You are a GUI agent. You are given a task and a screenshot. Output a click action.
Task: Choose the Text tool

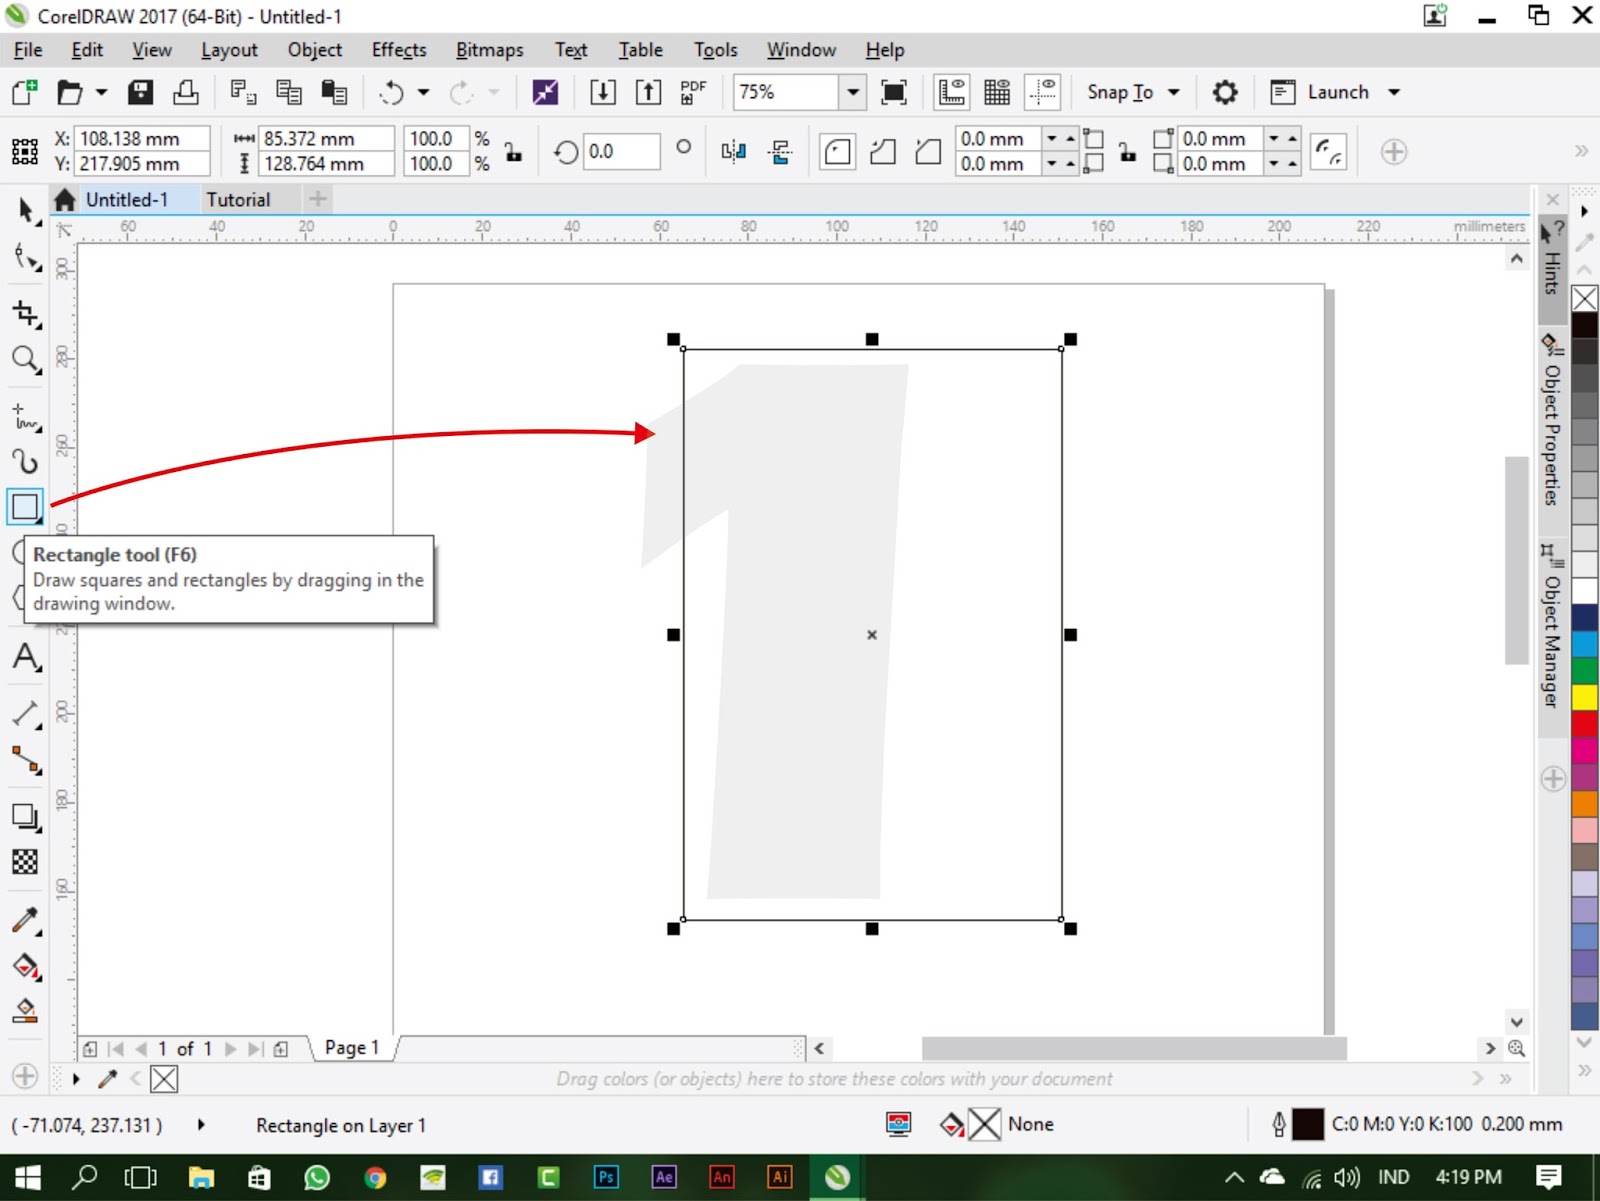pyautogui.click(x=25, y=658)
